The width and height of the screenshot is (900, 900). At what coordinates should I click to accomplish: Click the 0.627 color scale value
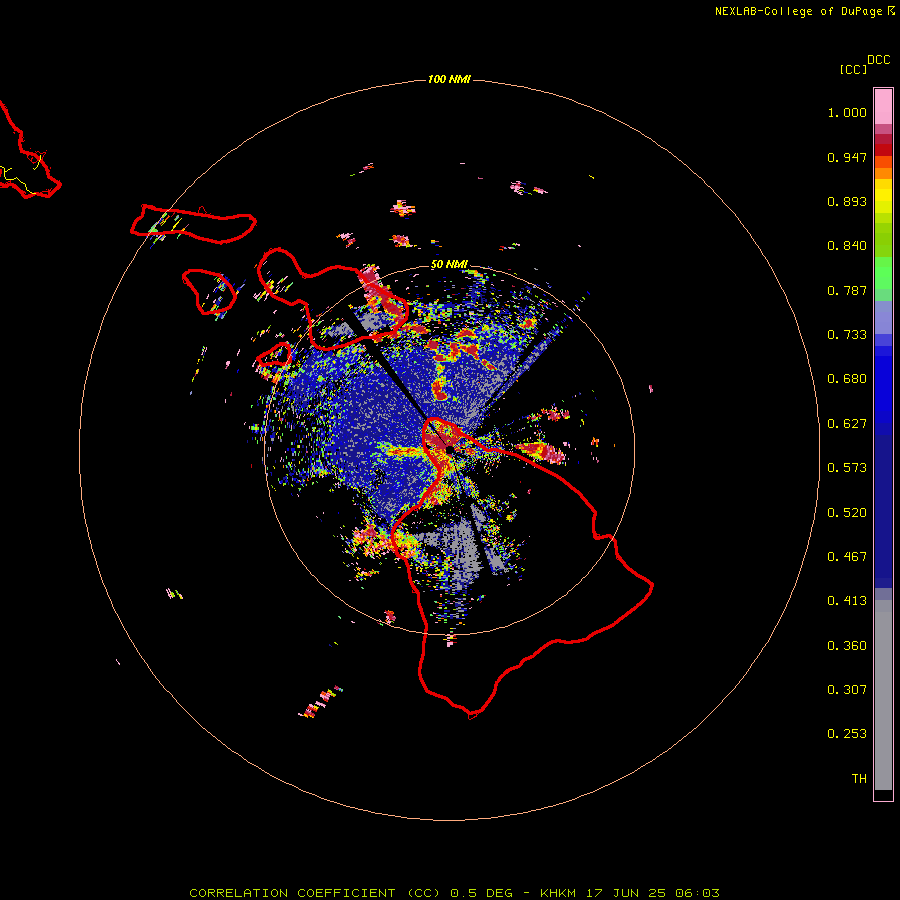(x=847, y=424)
